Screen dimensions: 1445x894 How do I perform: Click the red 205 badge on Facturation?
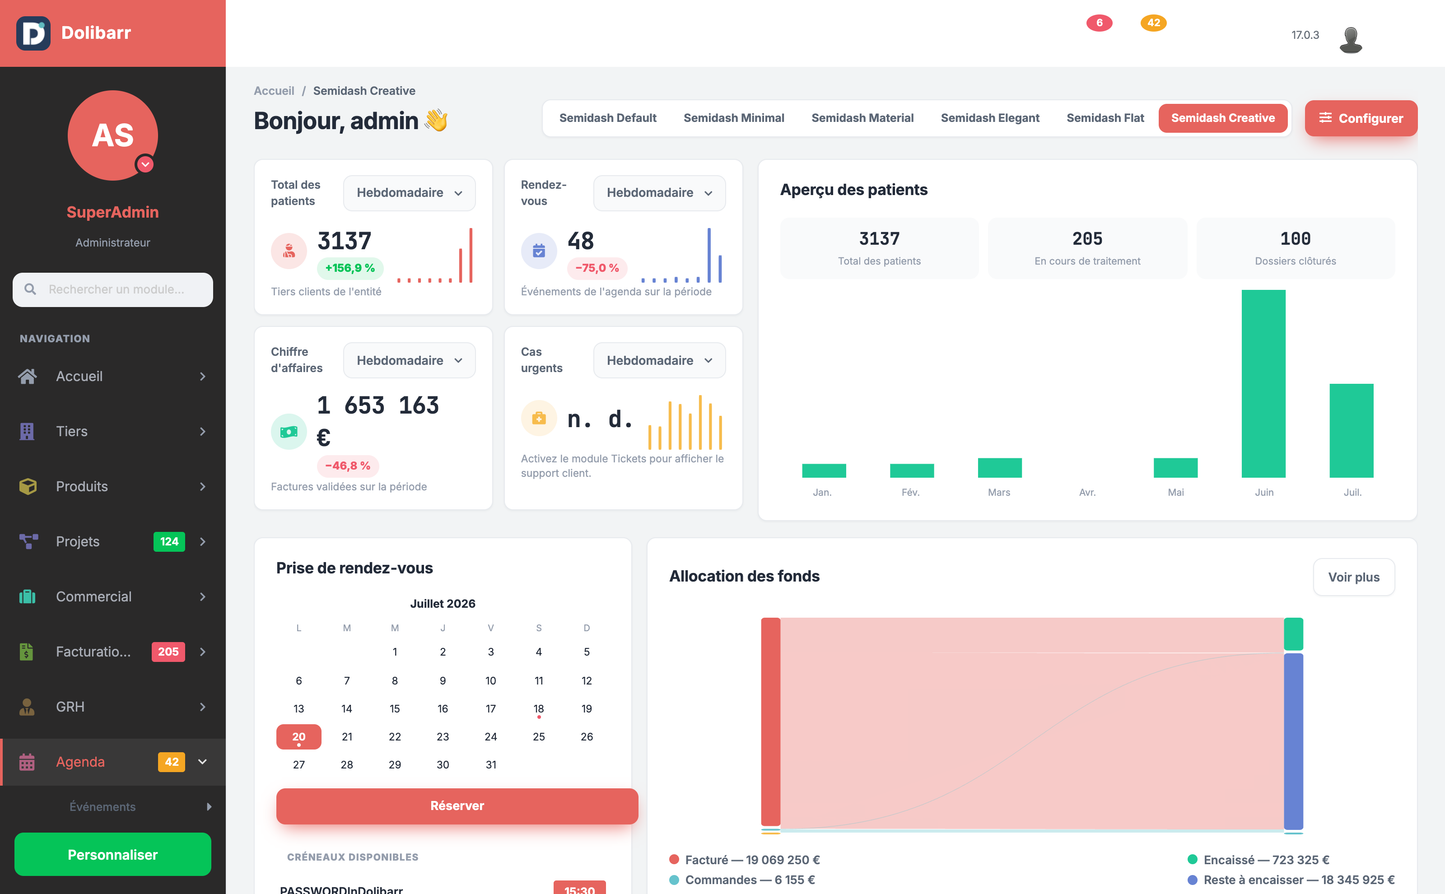pyautogui.click(x=168, y=652)
